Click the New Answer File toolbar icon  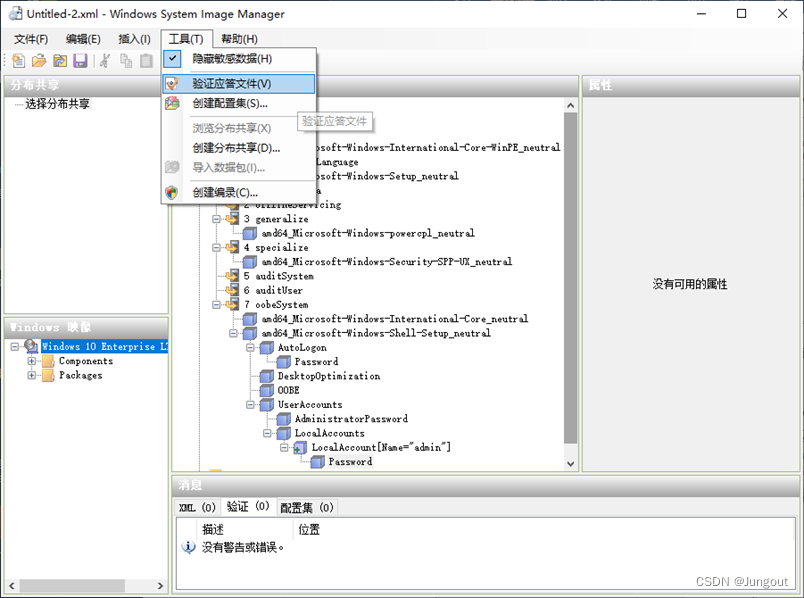coord(18,61)
